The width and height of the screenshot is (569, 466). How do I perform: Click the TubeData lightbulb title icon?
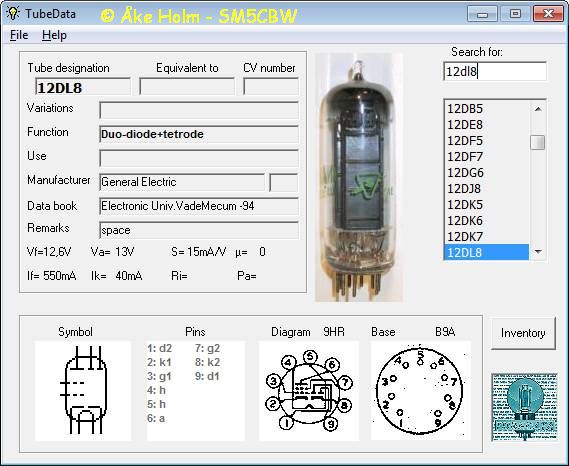(x=13, y=13)
